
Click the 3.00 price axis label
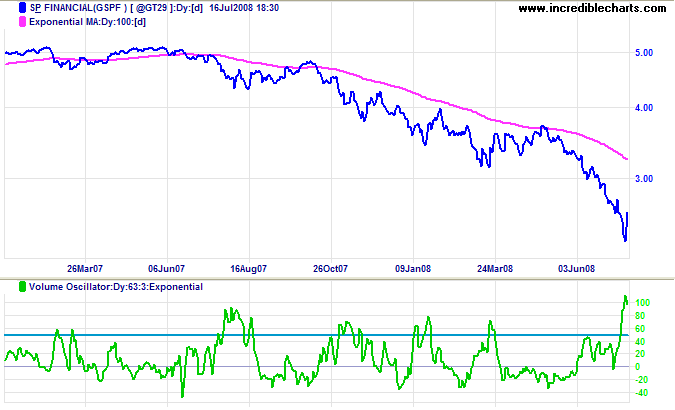point(644,179)
